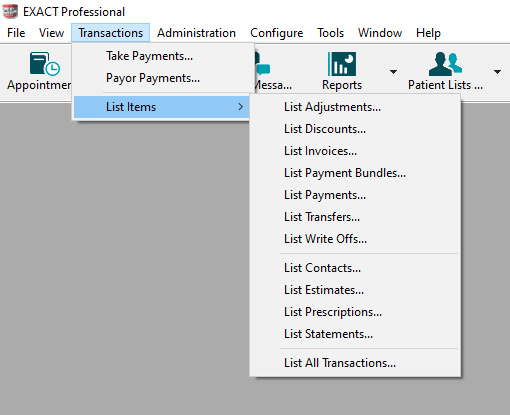The height and width of the screenshot is (415, 510).
Task: Open the Appointments toolbar icon
Action: coord(45,64)
